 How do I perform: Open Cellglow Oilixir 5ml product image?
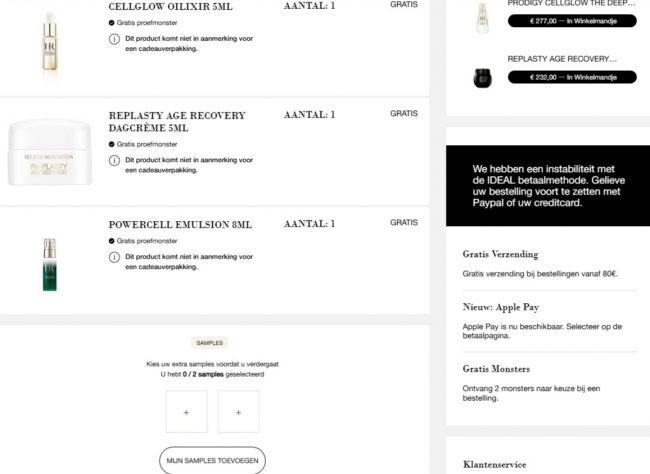pyautogui.click(x=50, y=44)
